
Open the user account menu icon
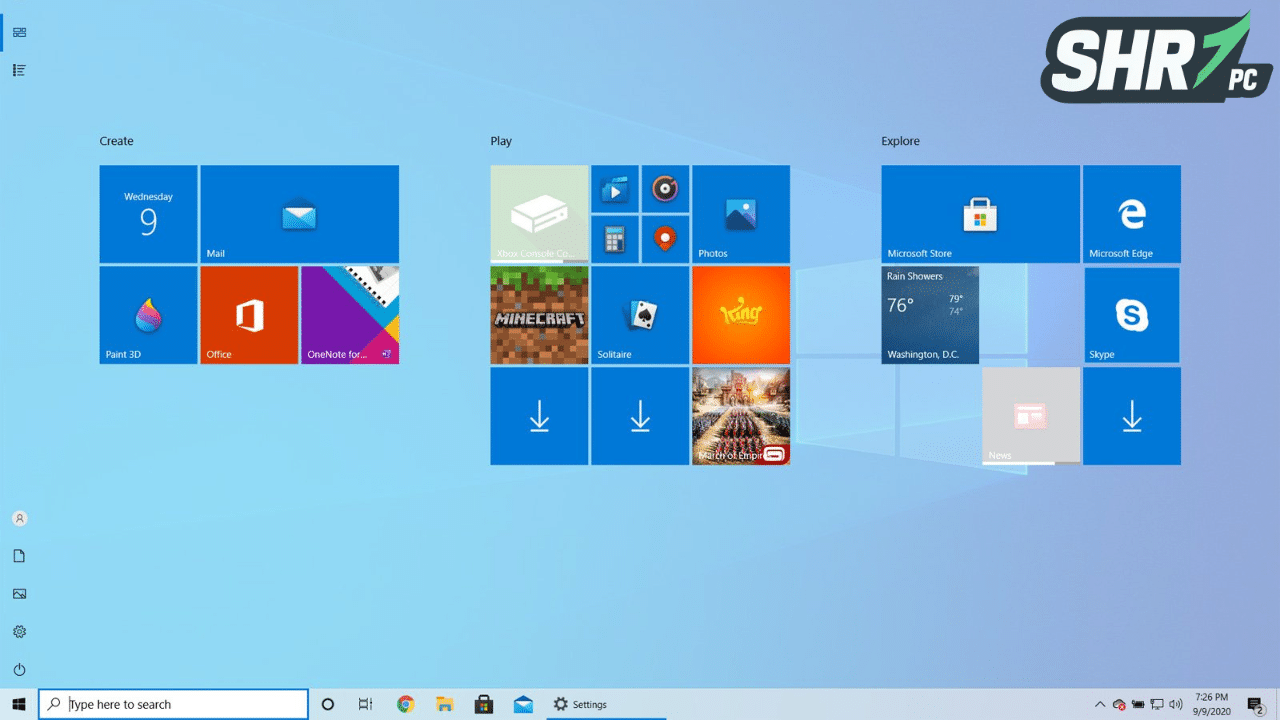[19, 518]
